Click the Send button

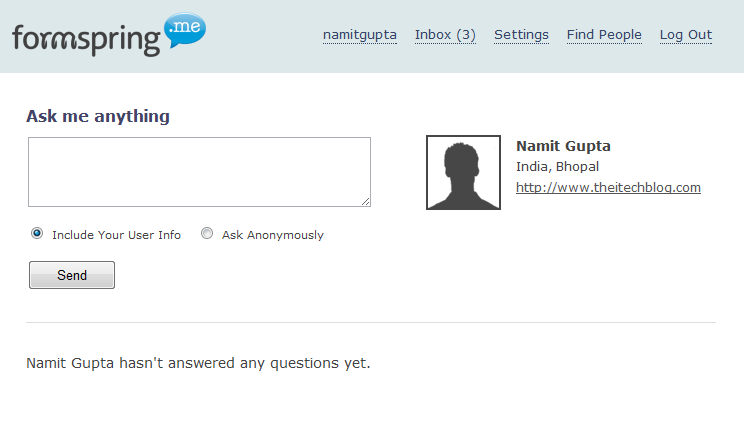(x=72, y=275)
